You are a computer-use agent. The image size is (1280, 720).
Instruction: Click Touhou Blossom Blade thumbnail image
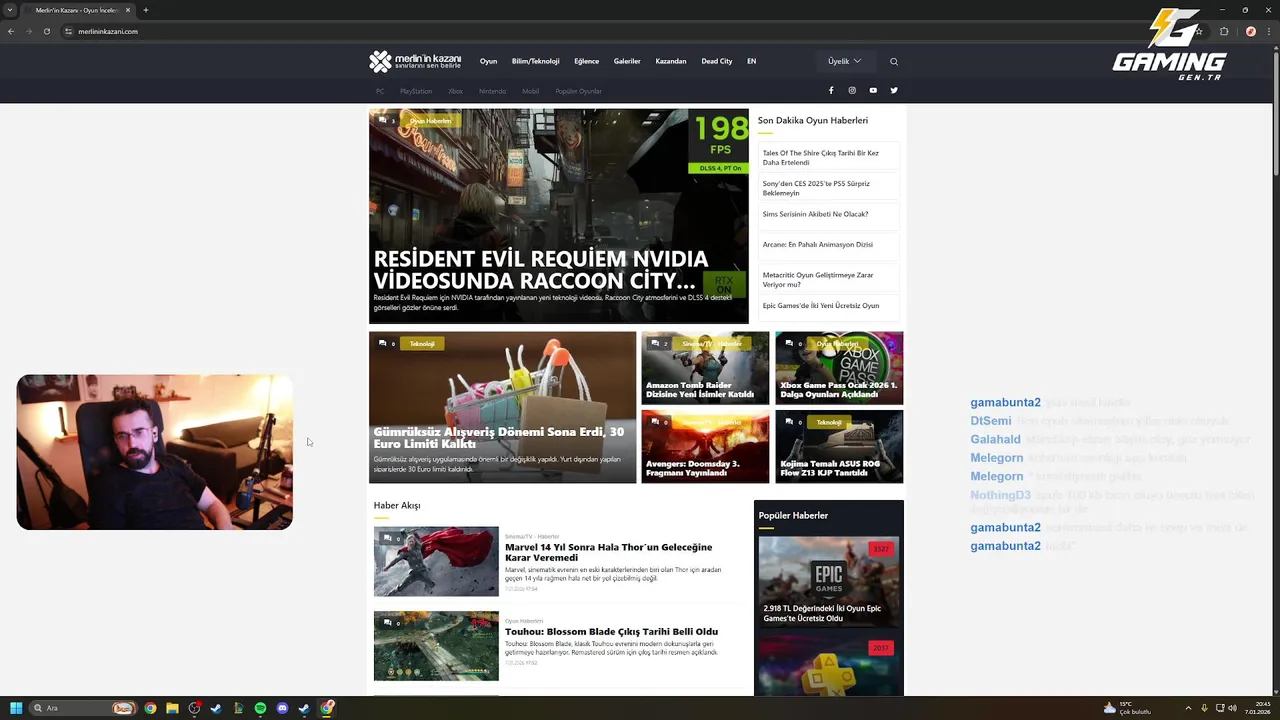point(436,646)
